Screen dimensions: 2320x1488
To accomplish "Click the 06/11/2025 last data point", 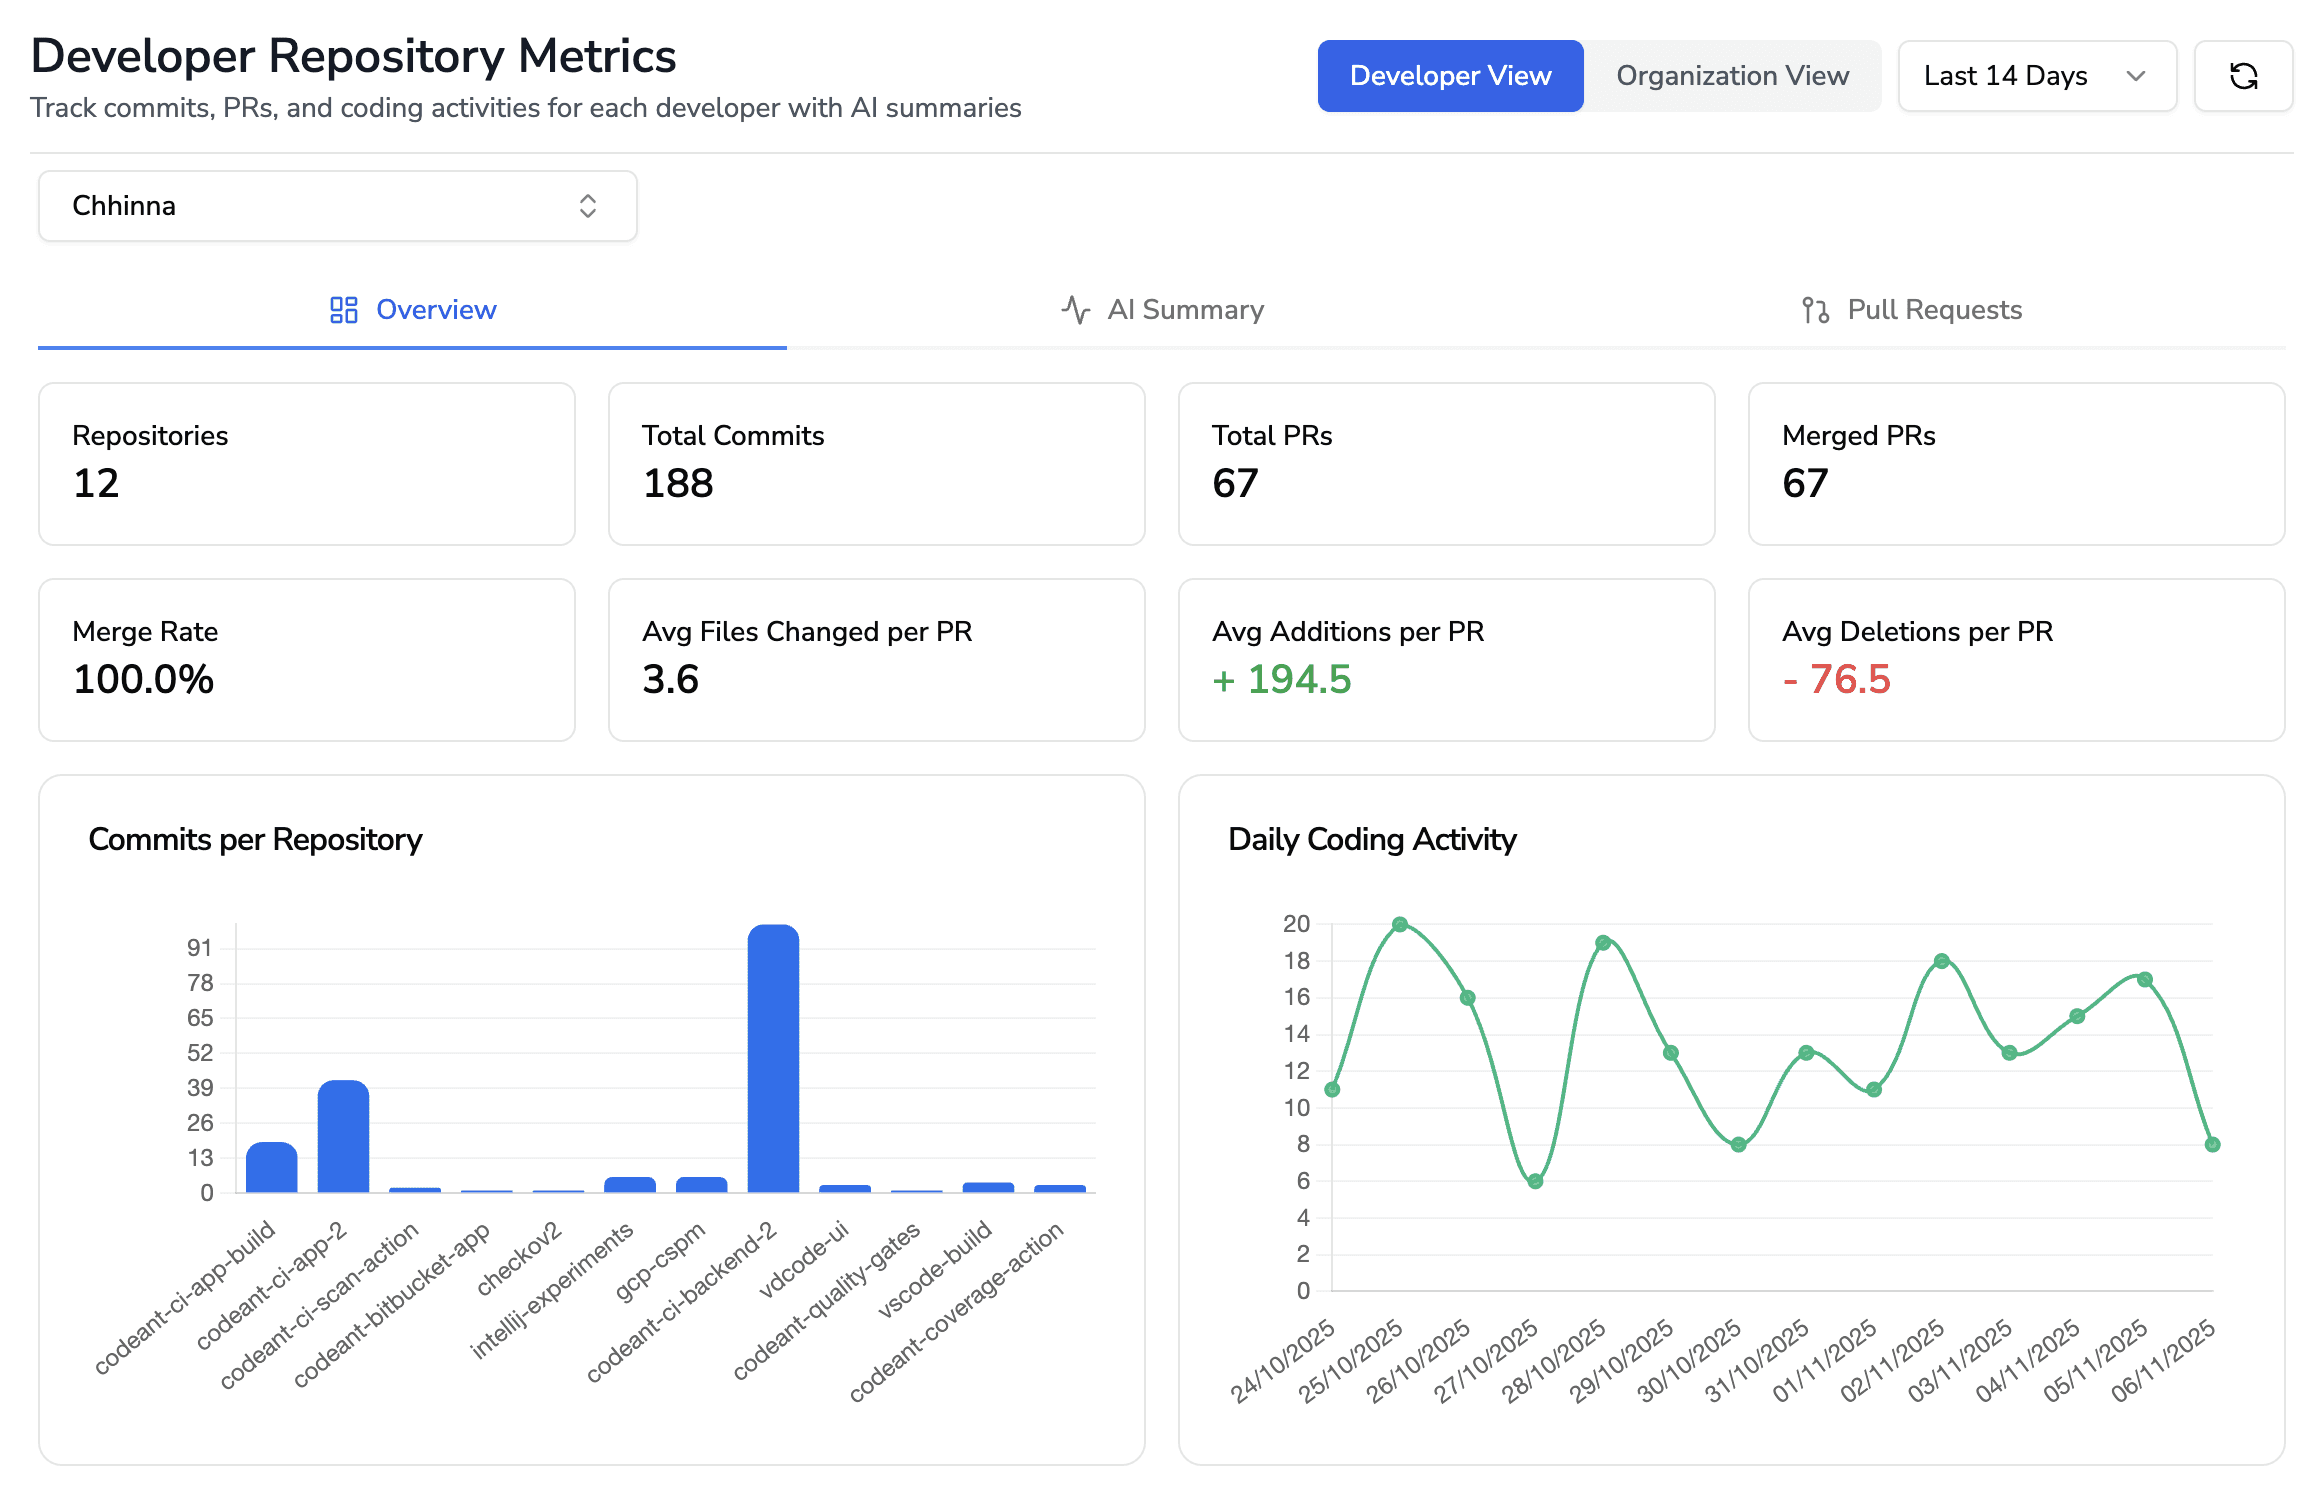I will 2212,1145.
